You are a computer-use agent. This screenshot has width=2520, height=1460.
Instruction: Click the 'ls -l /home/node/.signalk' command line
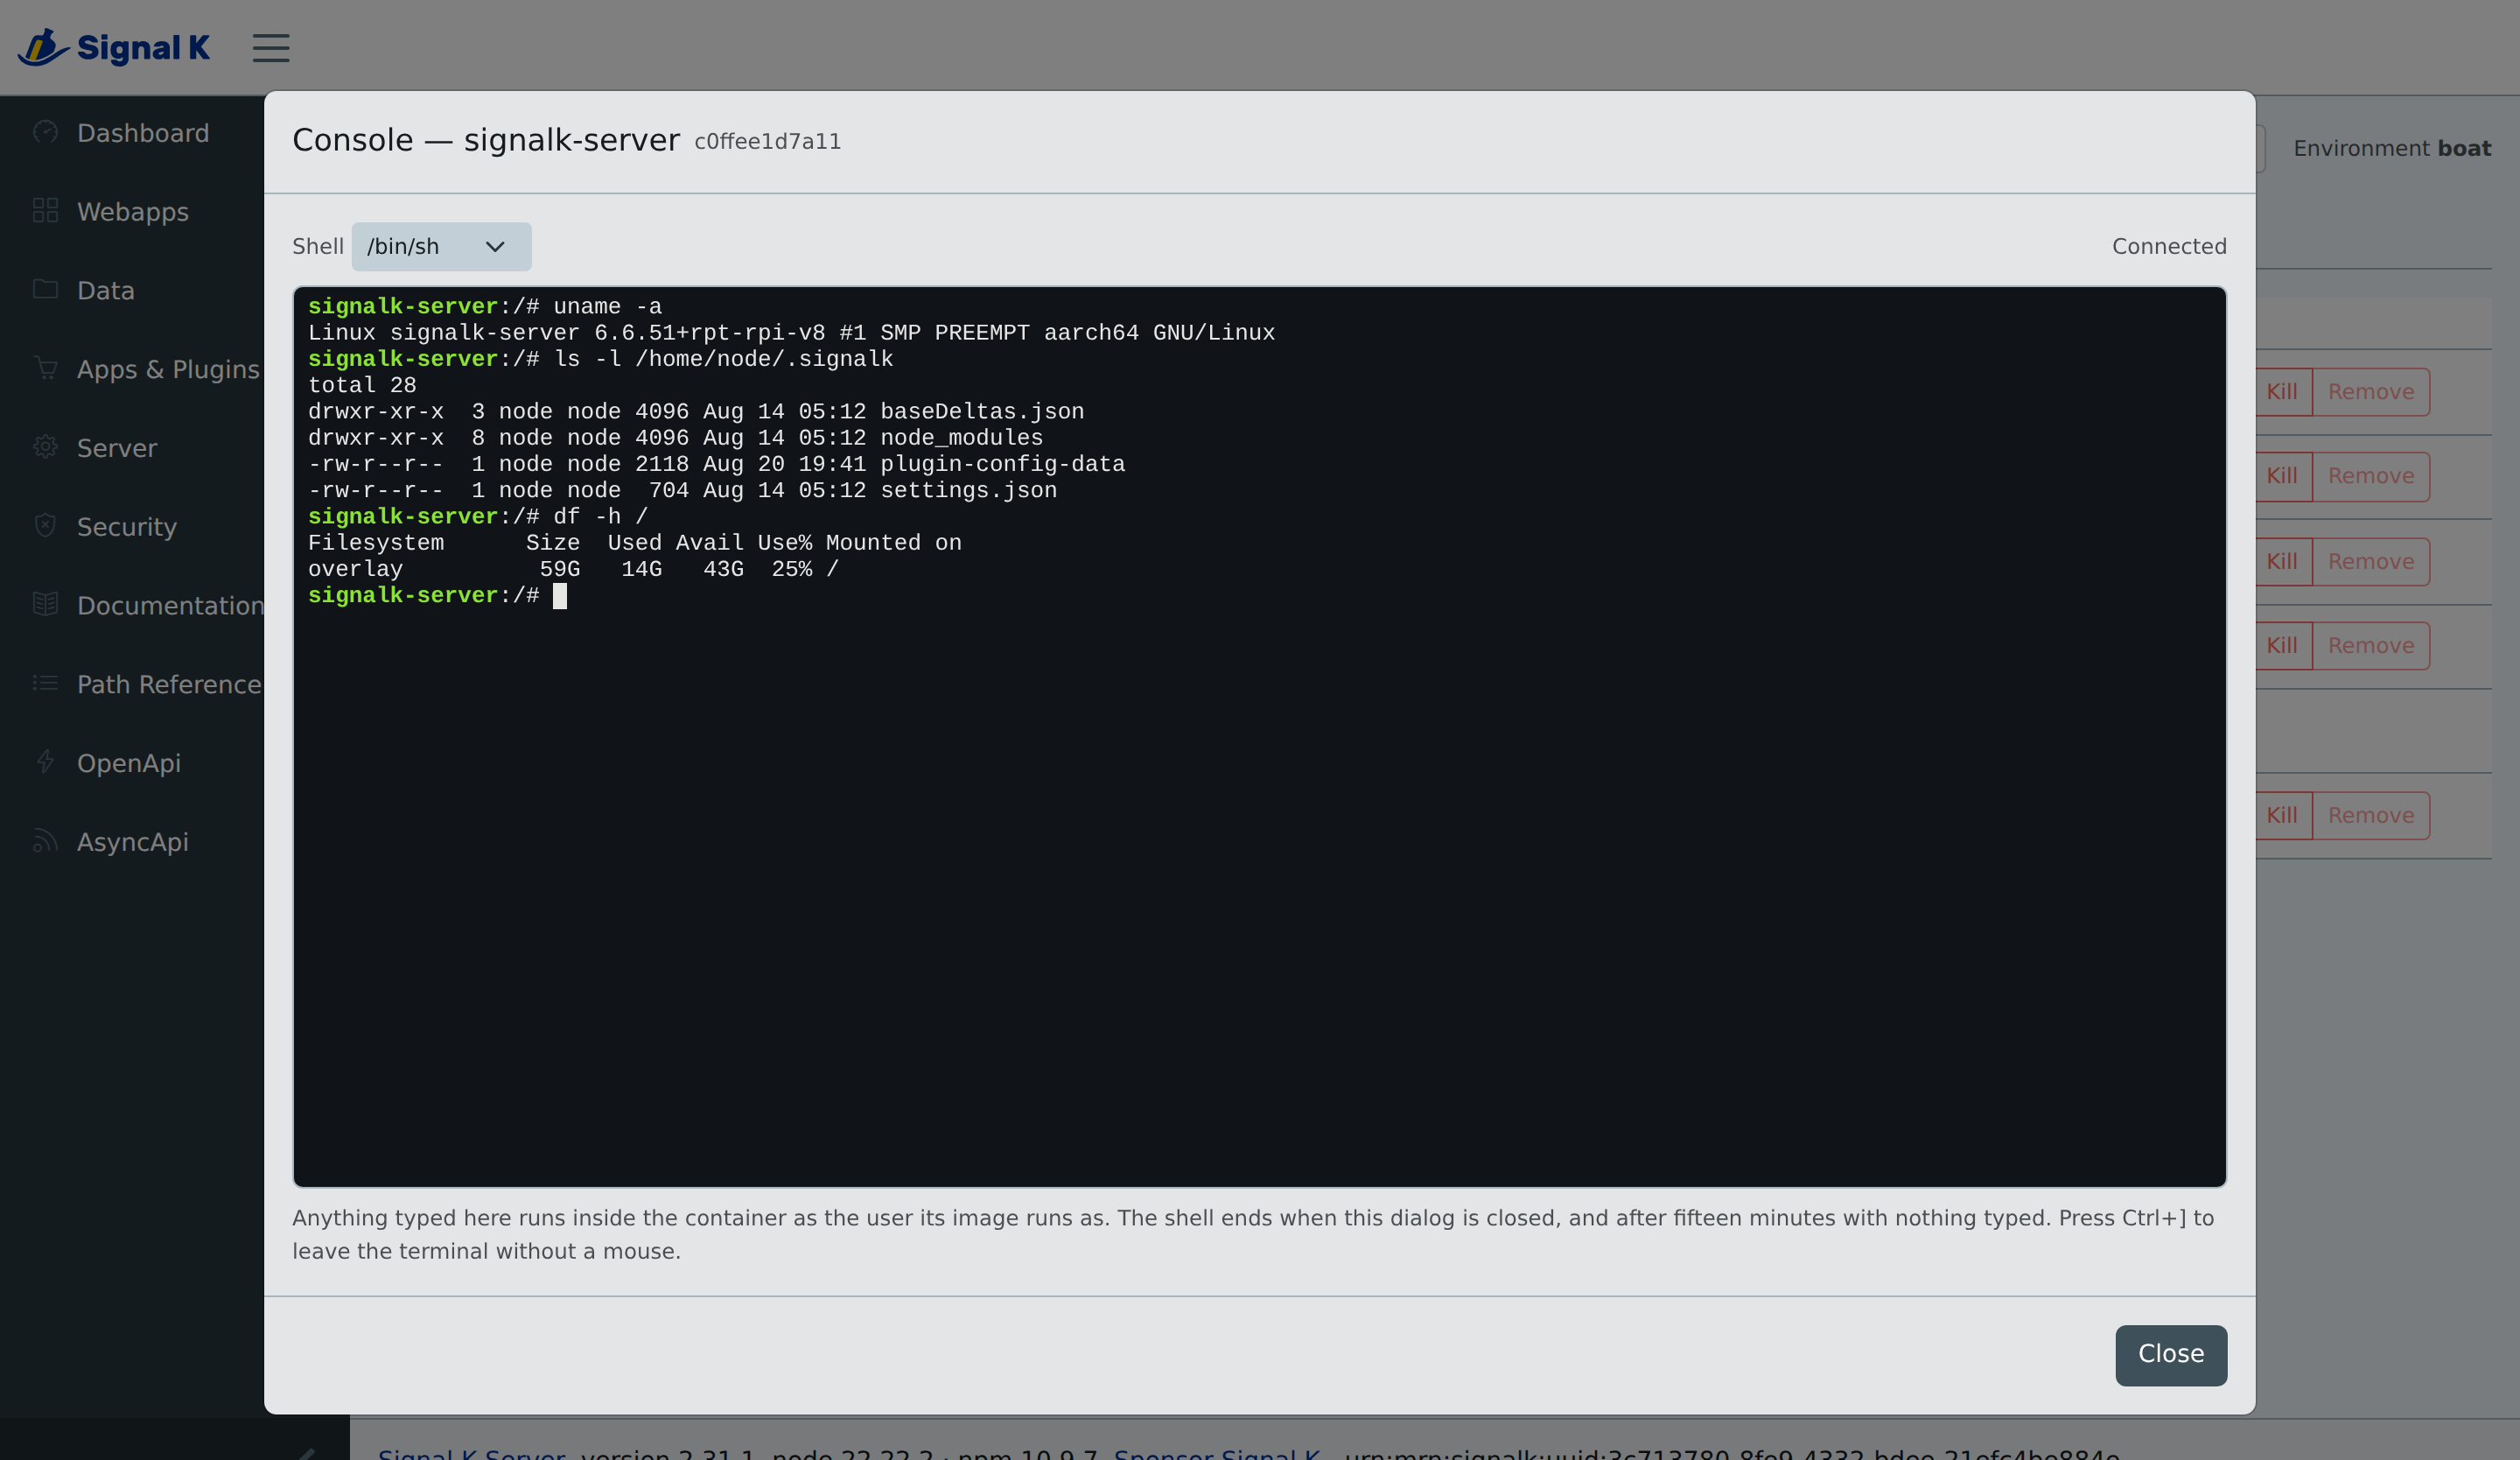(600, 359)
